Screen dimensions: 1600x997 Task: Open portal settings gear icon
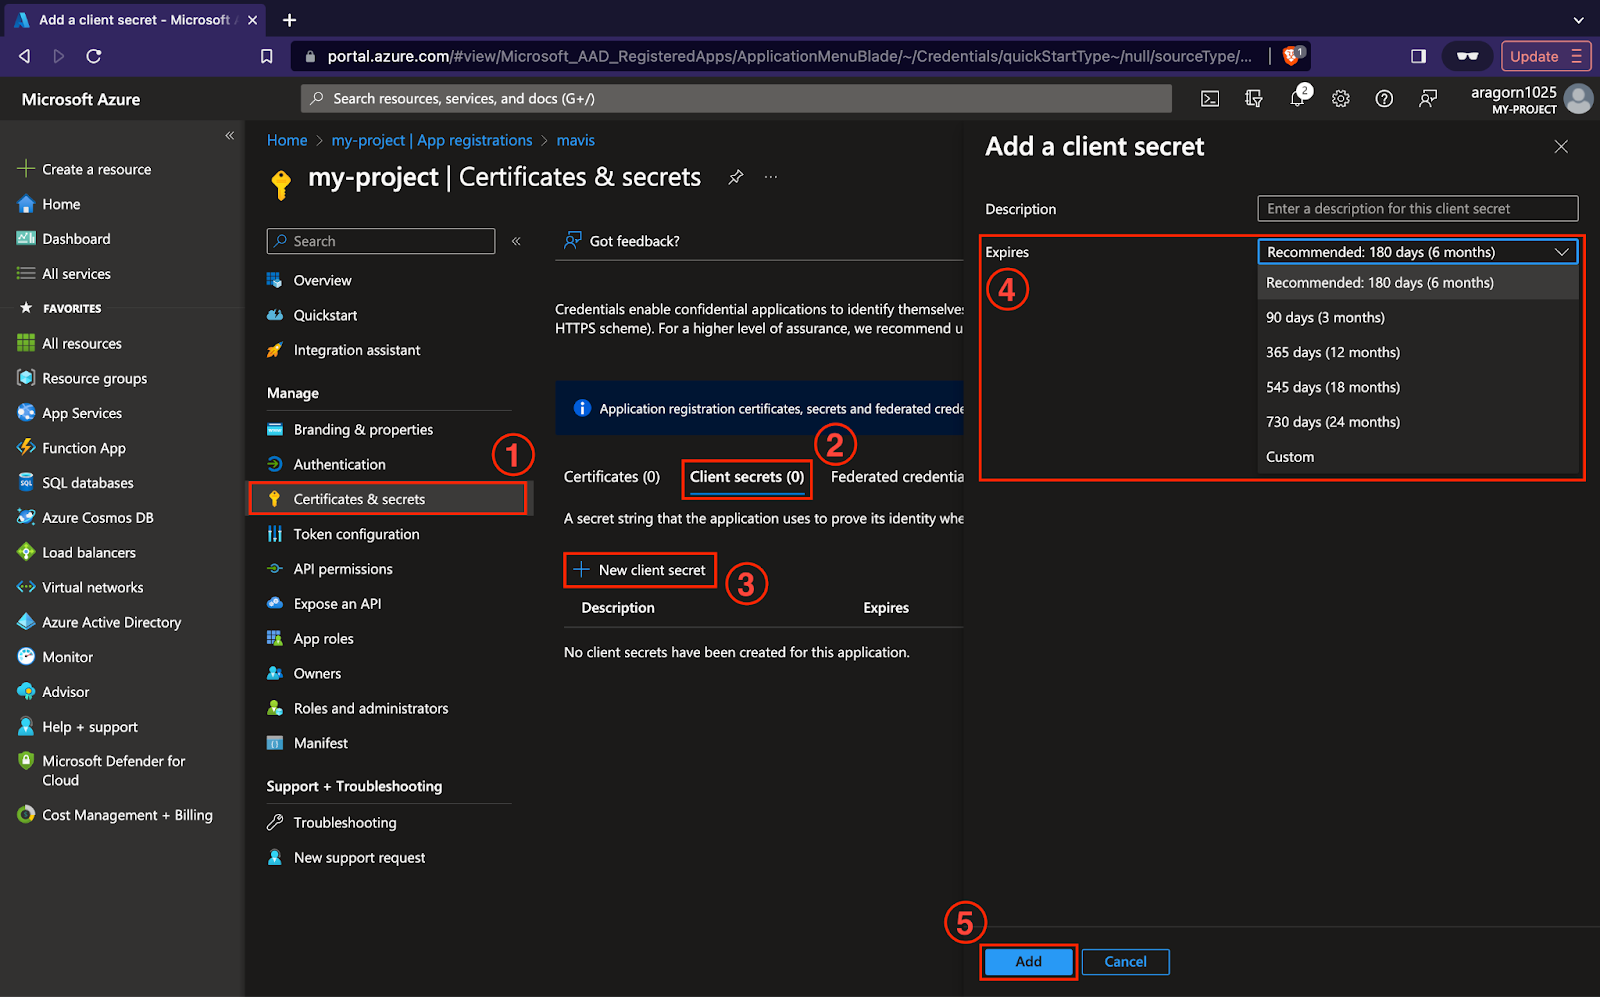(1341, 98)
